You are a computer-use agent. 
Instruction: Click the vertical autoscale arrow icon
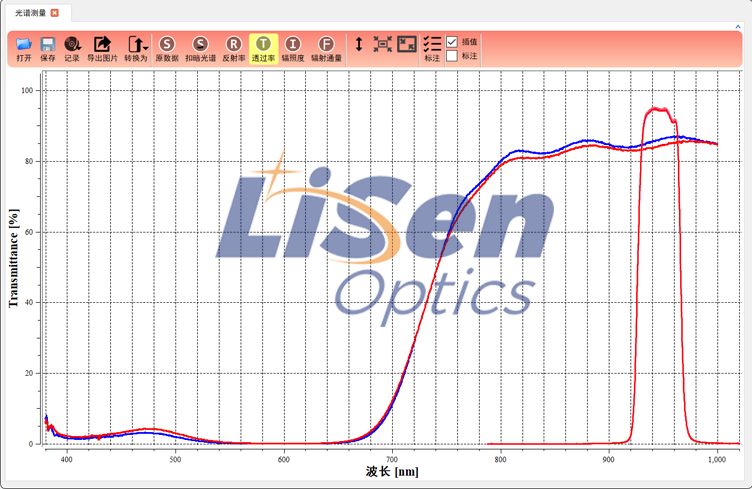point(359,45)
